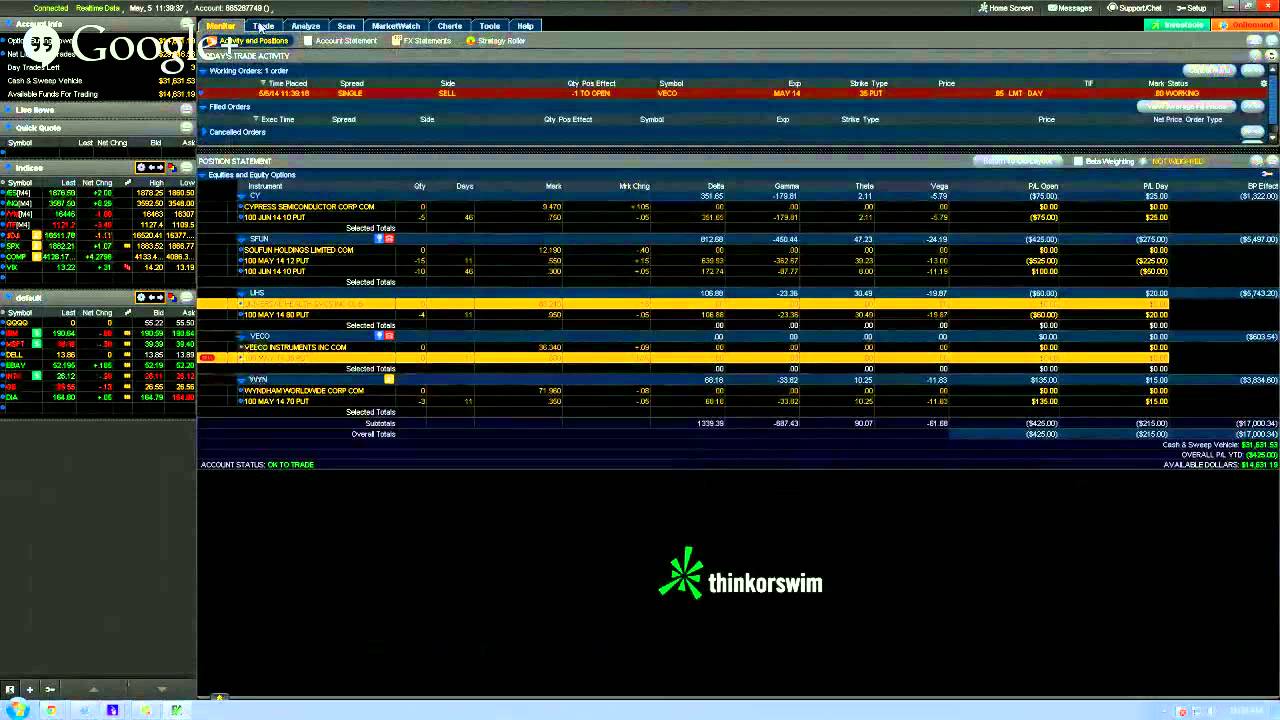
Task: Open Account Statement sub-tab
Action: (x=340, y=41)
